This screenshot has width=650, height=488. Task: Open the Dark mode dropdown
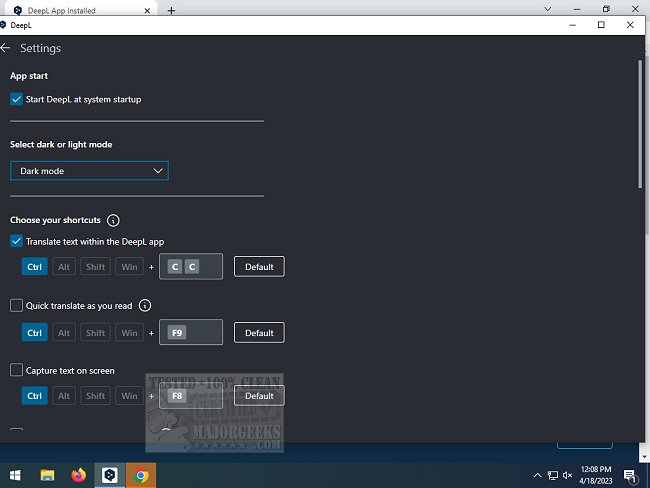89,171
